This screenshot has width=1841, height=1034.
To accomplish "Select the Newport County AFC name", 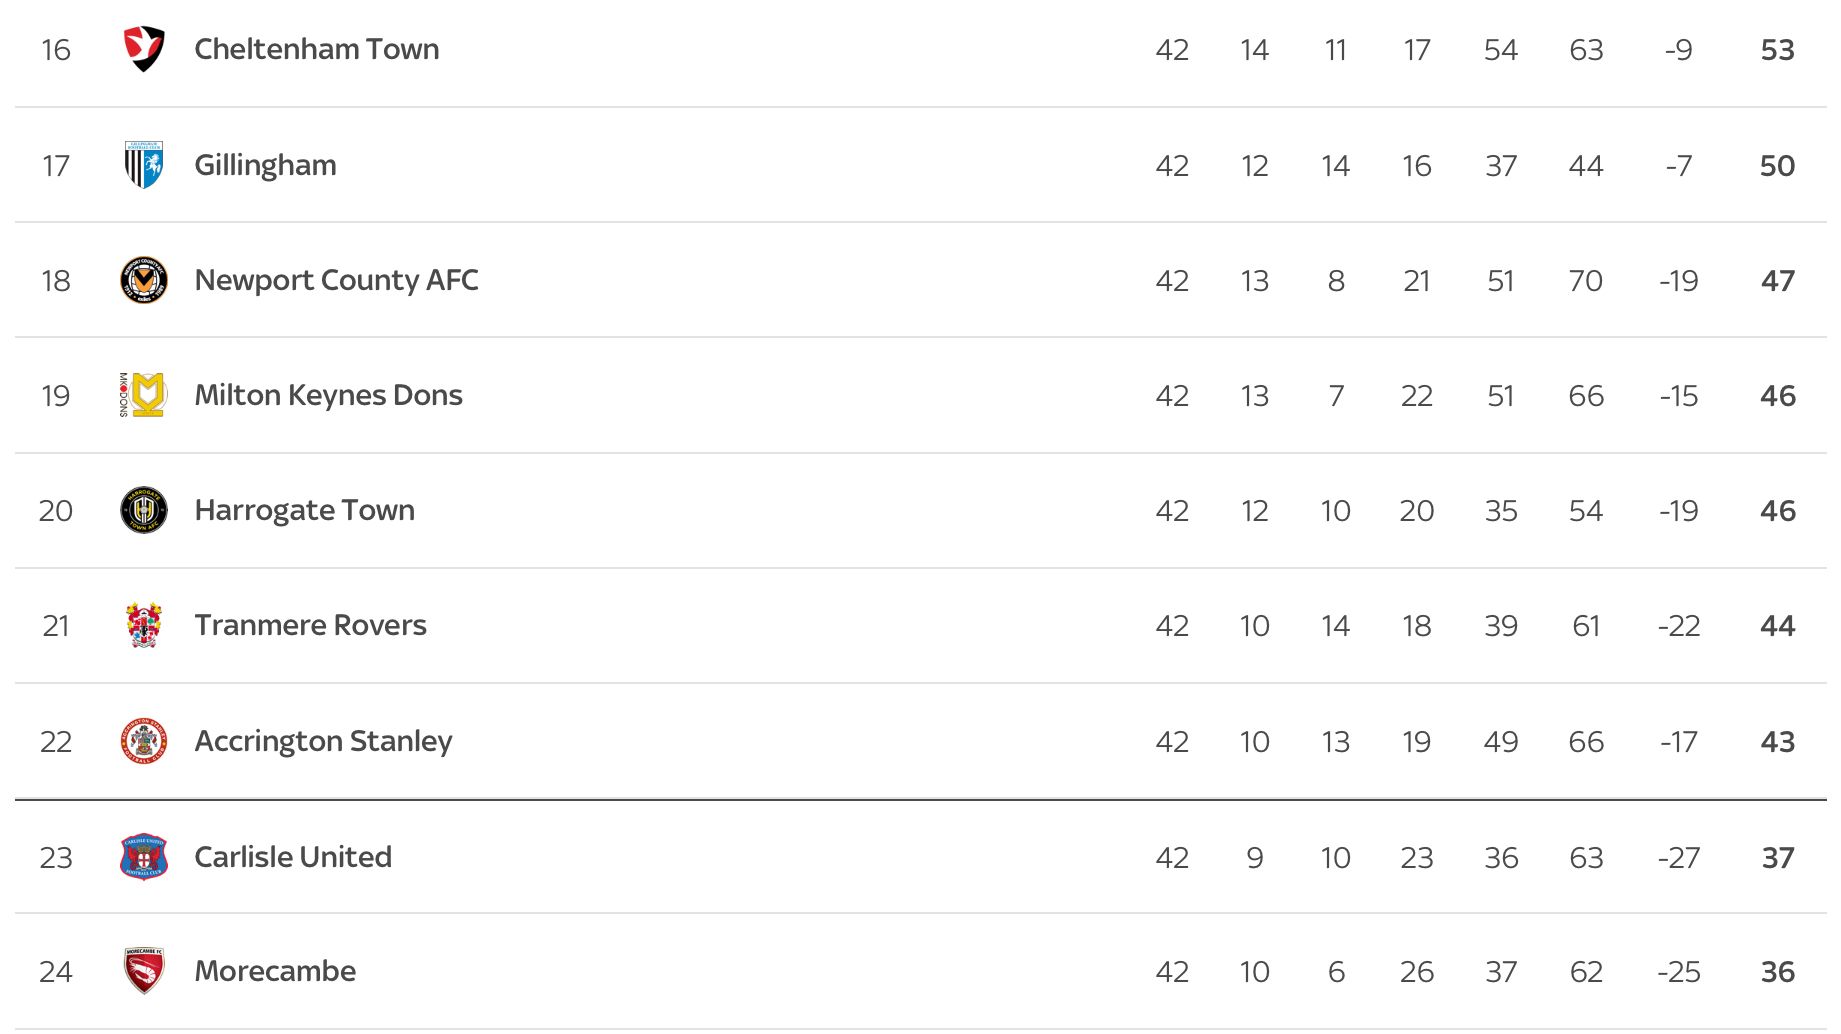I will [336, 280].
